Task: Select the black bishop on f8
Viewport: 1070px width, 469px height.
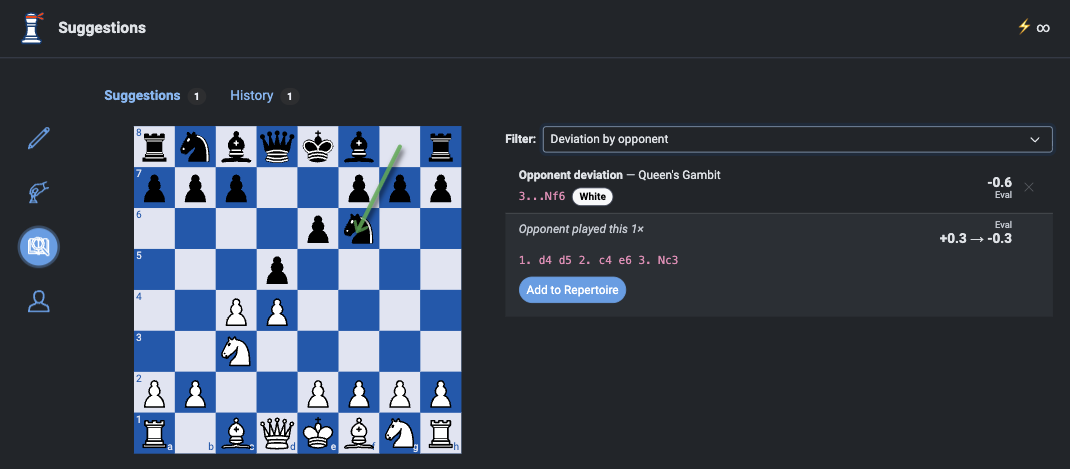Action: (358, 147)
